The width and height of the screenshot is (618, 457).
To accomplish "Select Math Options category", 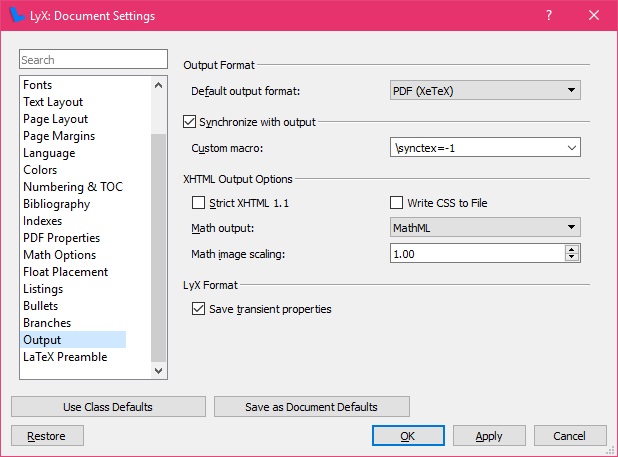I will click(60, 255).
